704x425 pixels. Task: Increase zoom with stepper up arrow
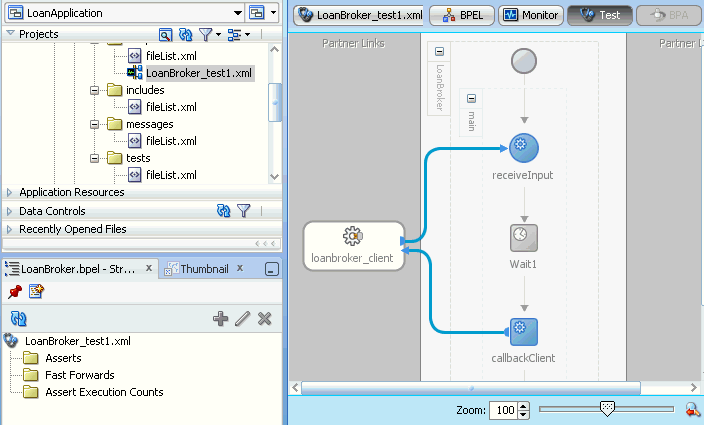(x=524, y=406)
